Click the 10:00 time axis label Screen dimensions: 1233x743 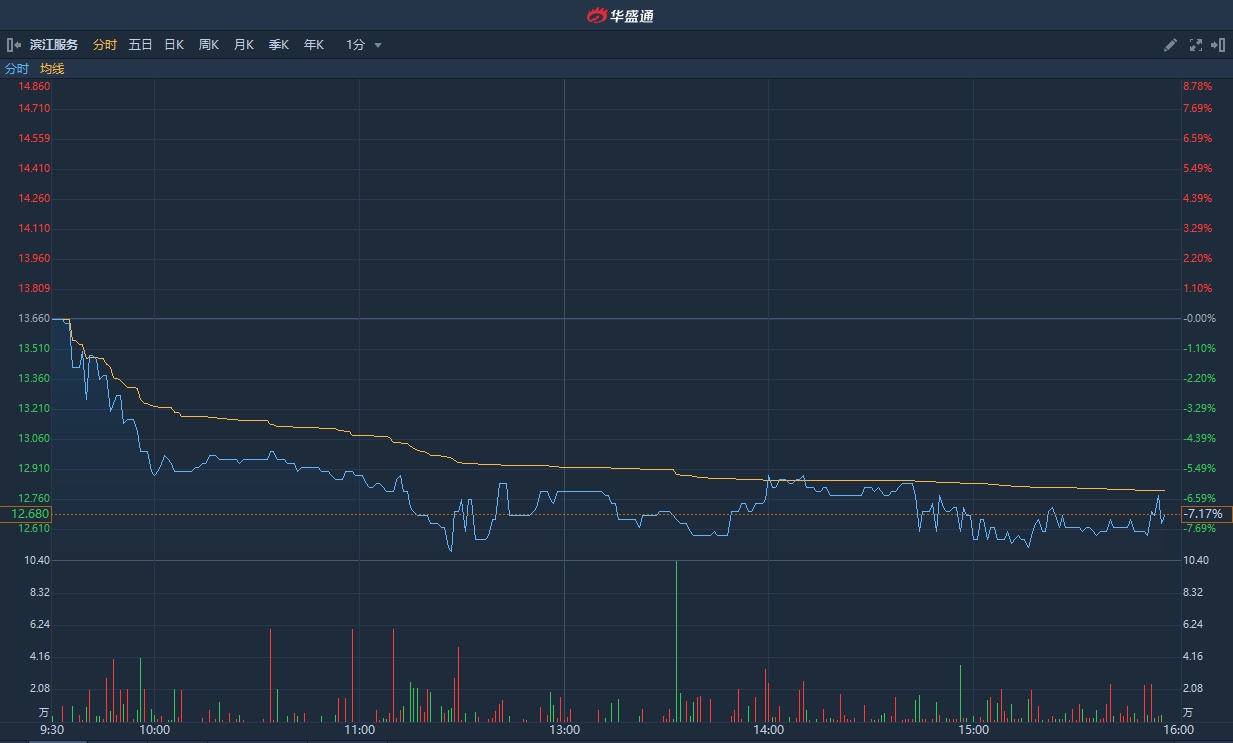(x=155, y=730)
